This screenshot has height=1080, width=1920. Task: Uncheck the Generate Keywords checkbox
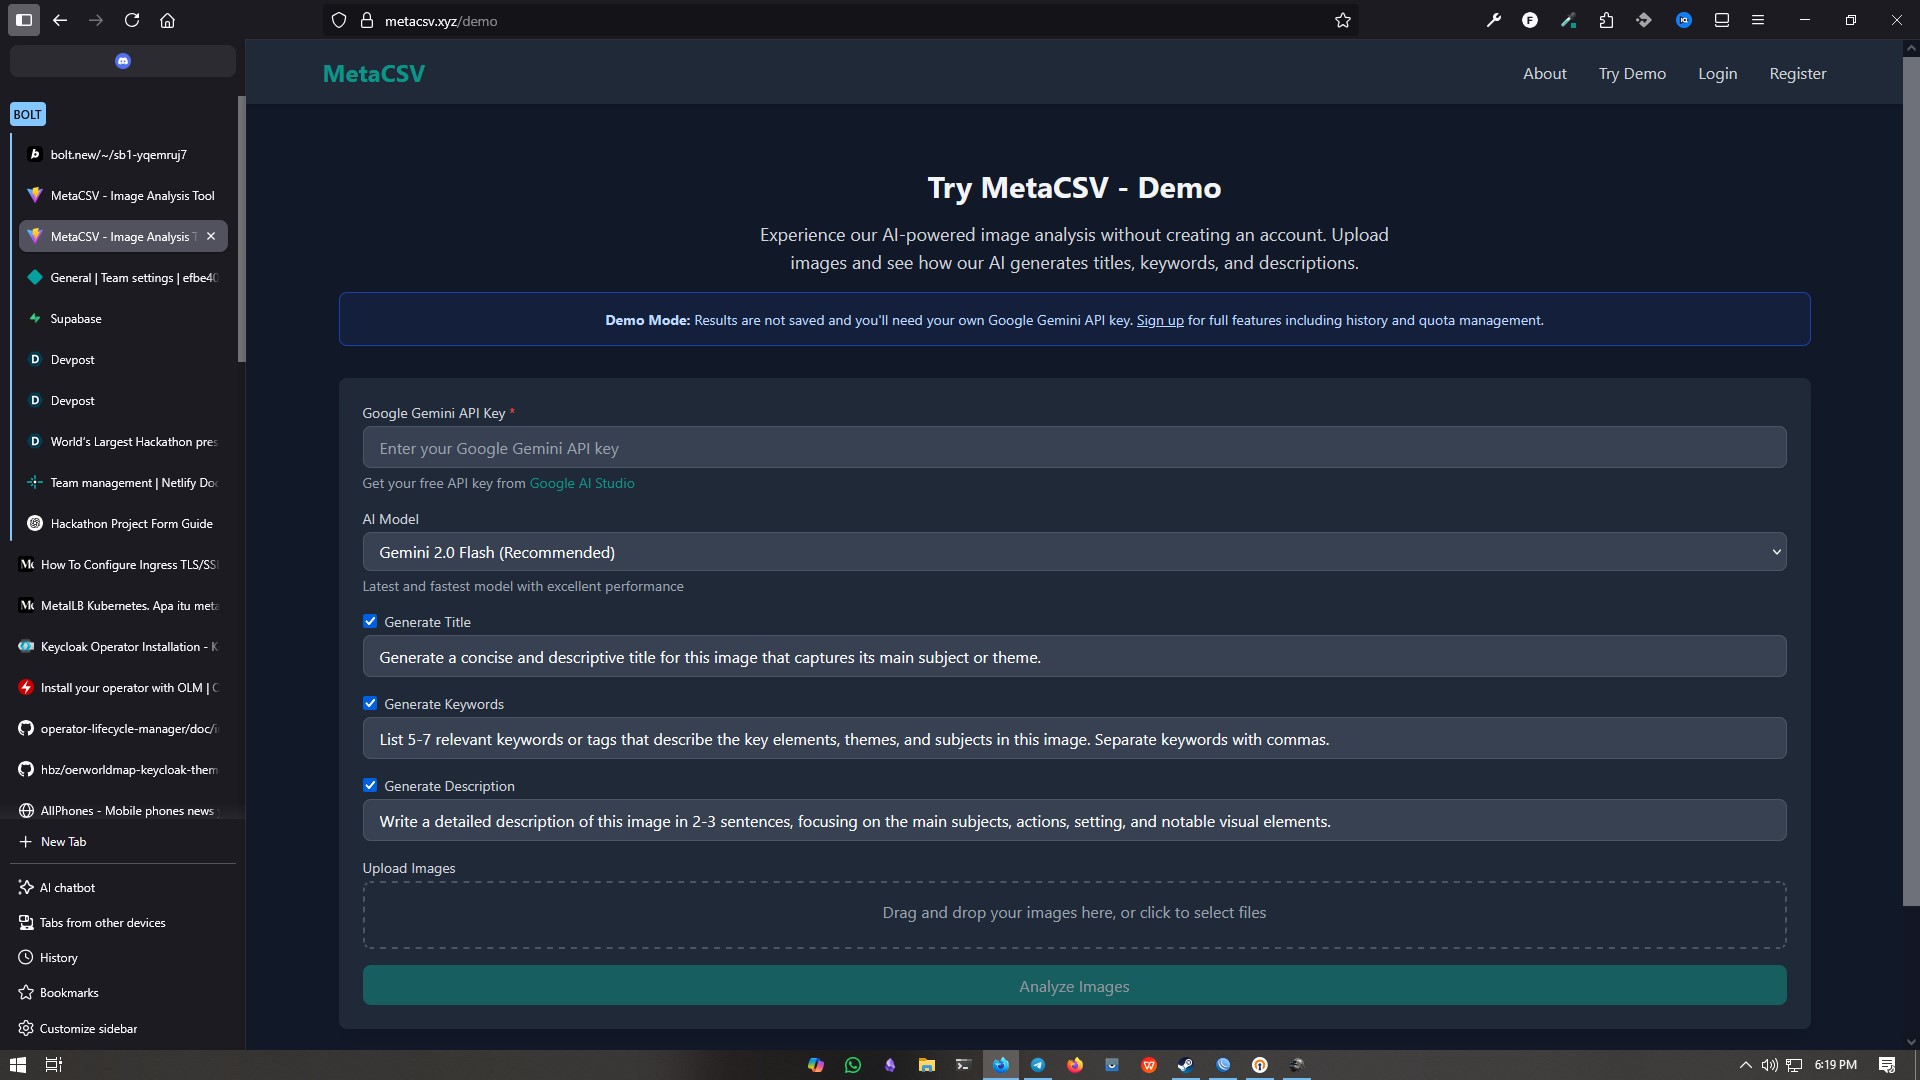[370, 703]
